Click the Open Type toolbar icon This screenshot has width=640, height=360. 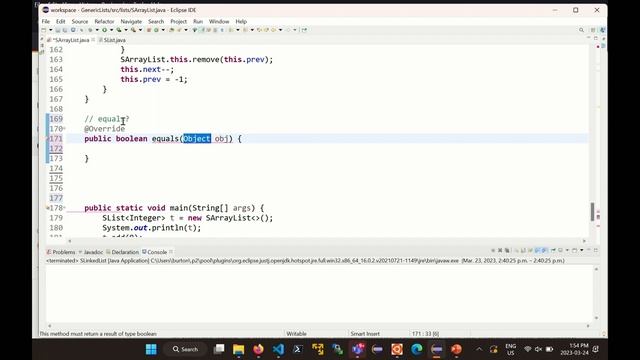pyautogui.click(x=171, y=30)
